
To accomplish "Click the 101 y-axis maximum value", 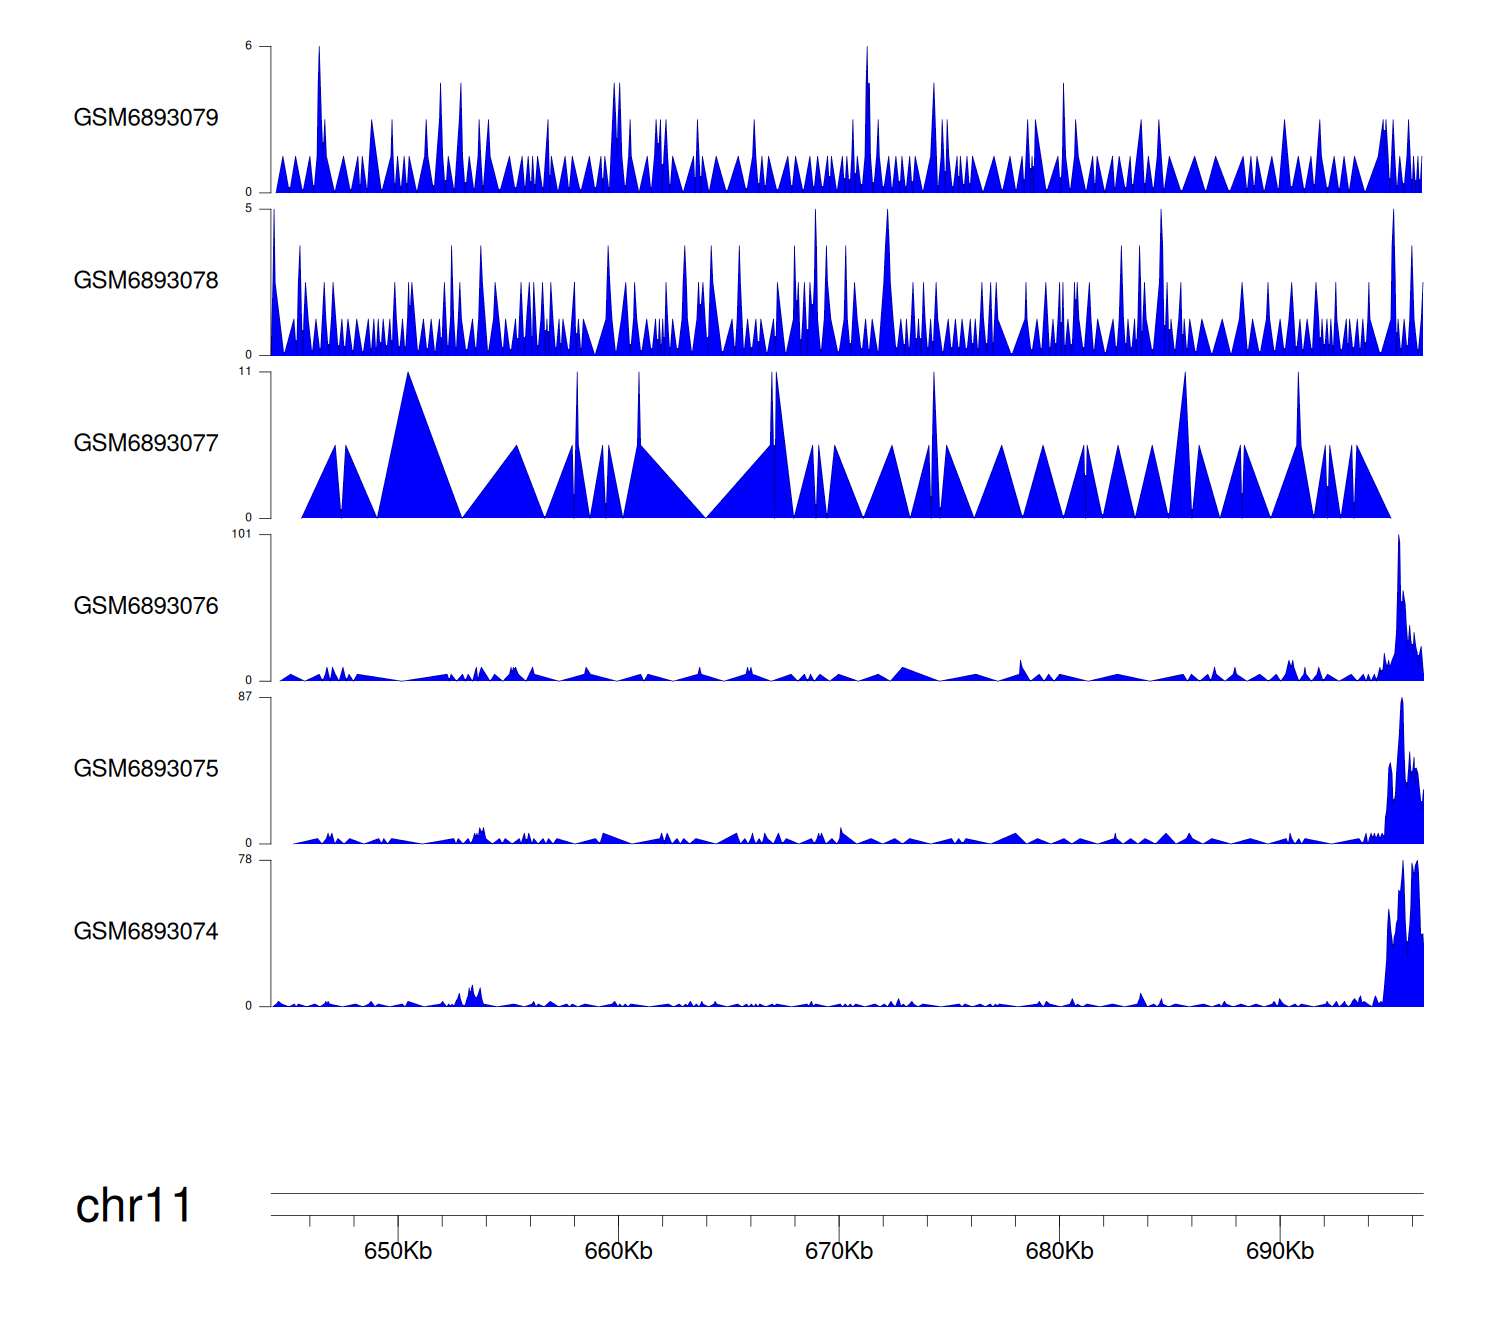I will click(x=242, y=534).
